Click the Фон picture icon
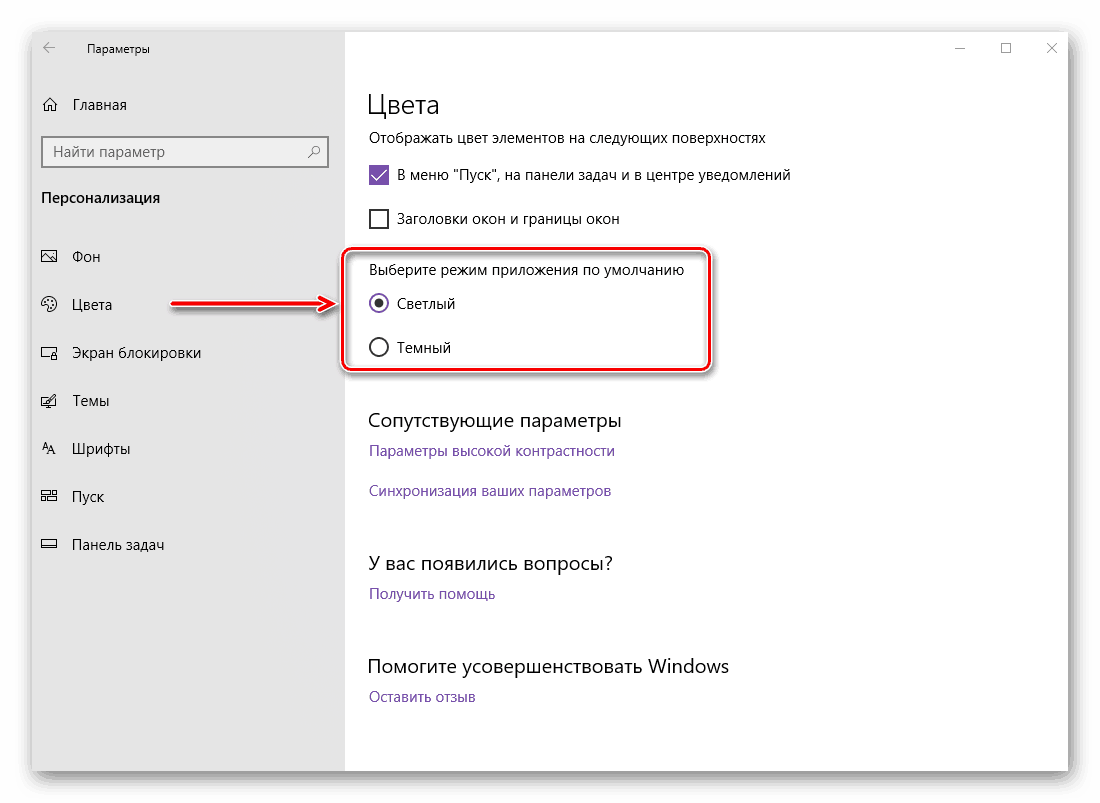The image size is (1100, 803). [49, 256]
